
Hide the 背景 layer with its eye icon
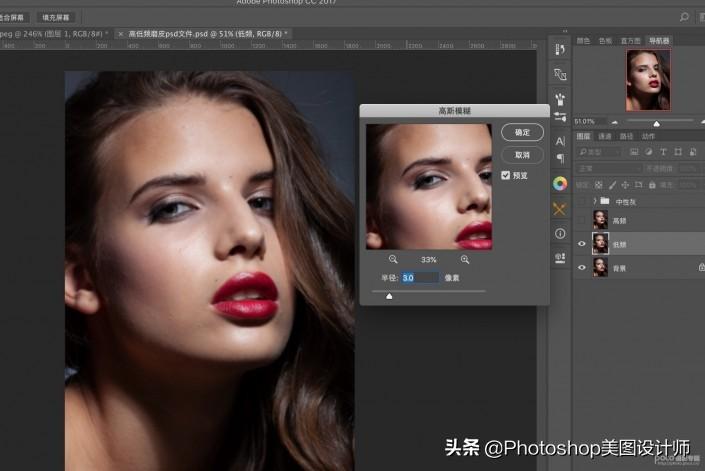583,267
